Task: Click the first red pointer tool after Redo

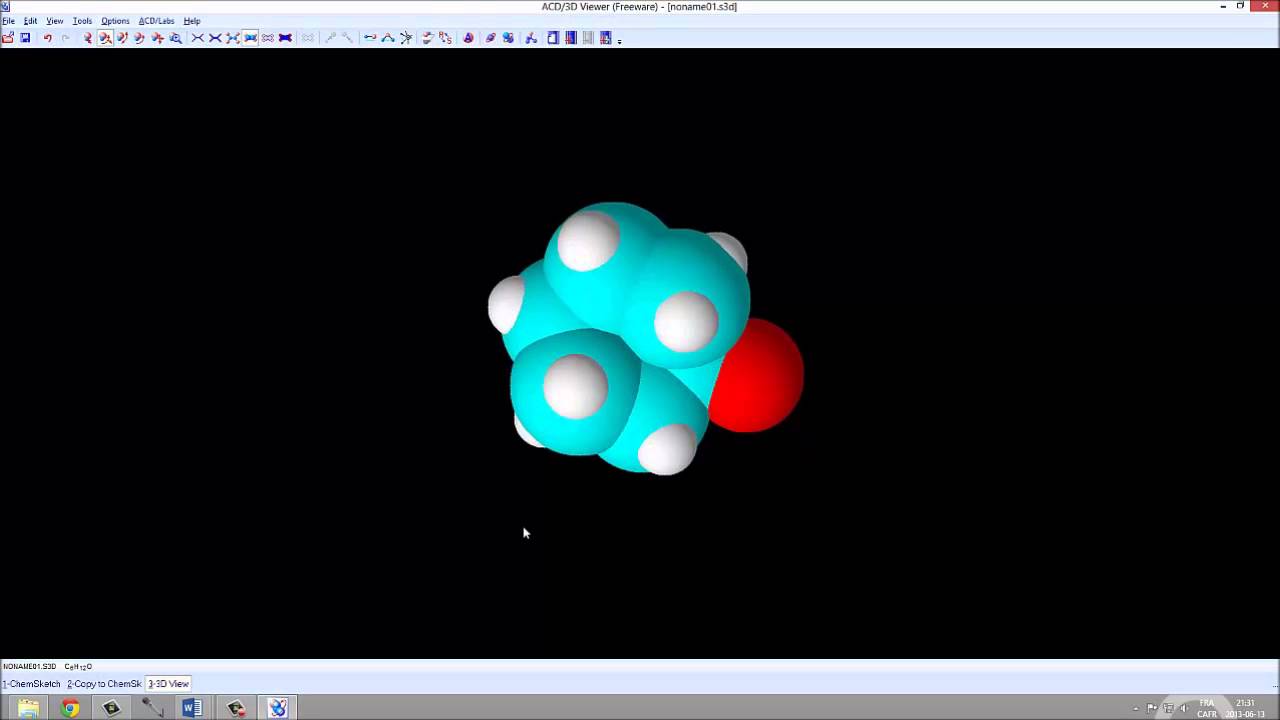Action: point(87,38)
